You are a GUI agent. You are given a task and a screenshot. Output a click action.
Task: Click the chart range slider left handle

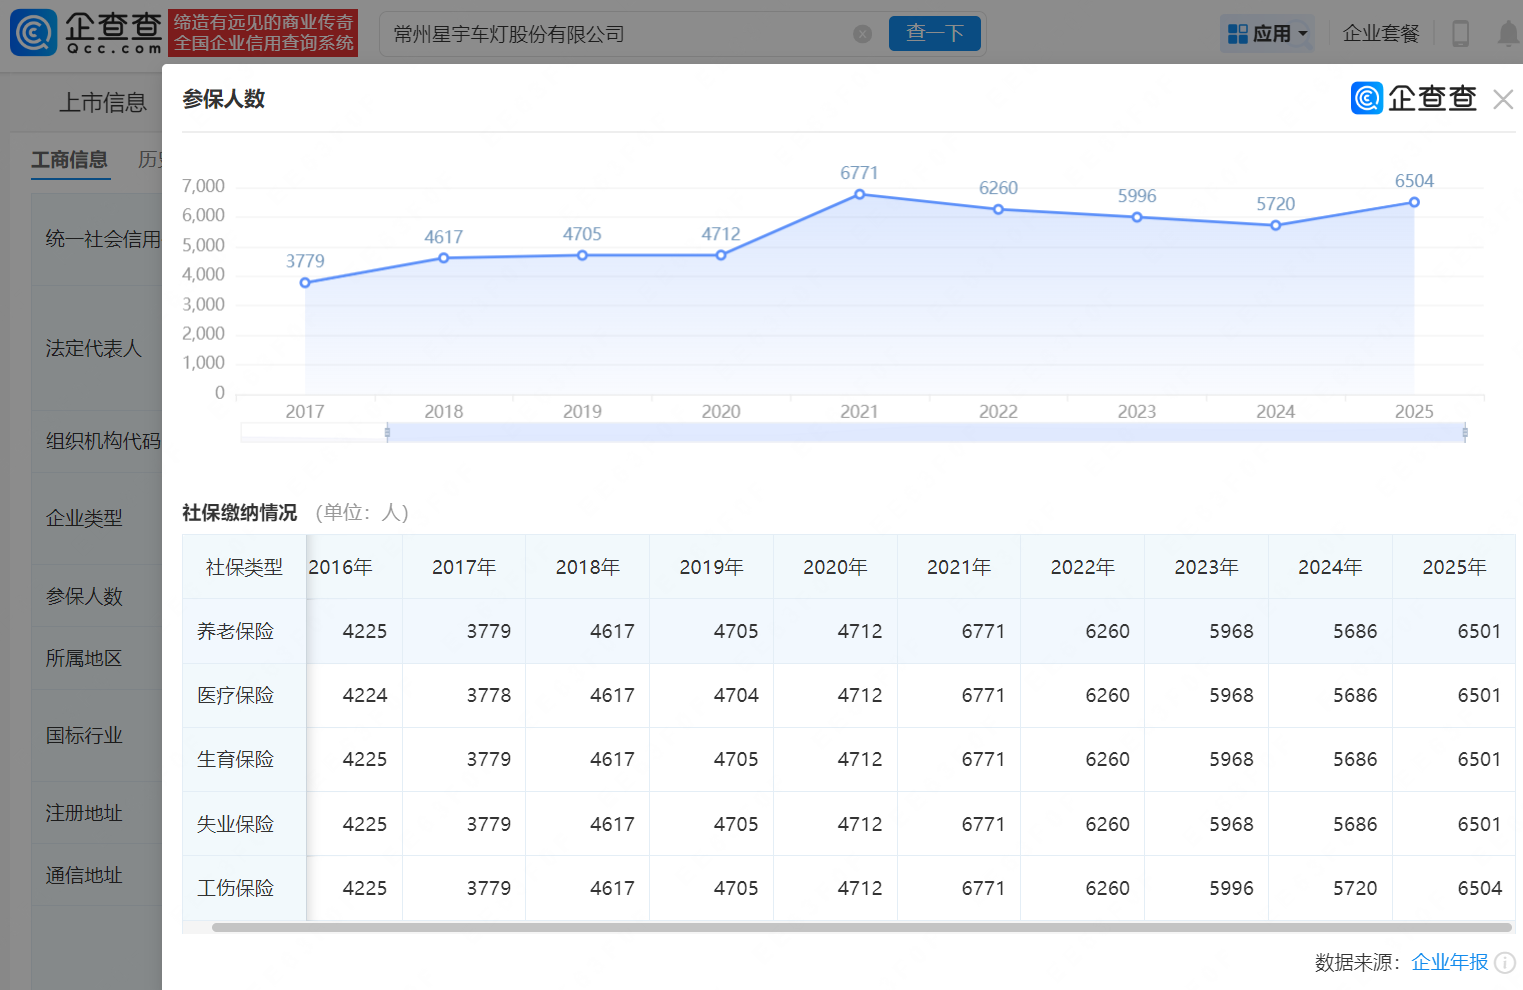coord(387,432)
